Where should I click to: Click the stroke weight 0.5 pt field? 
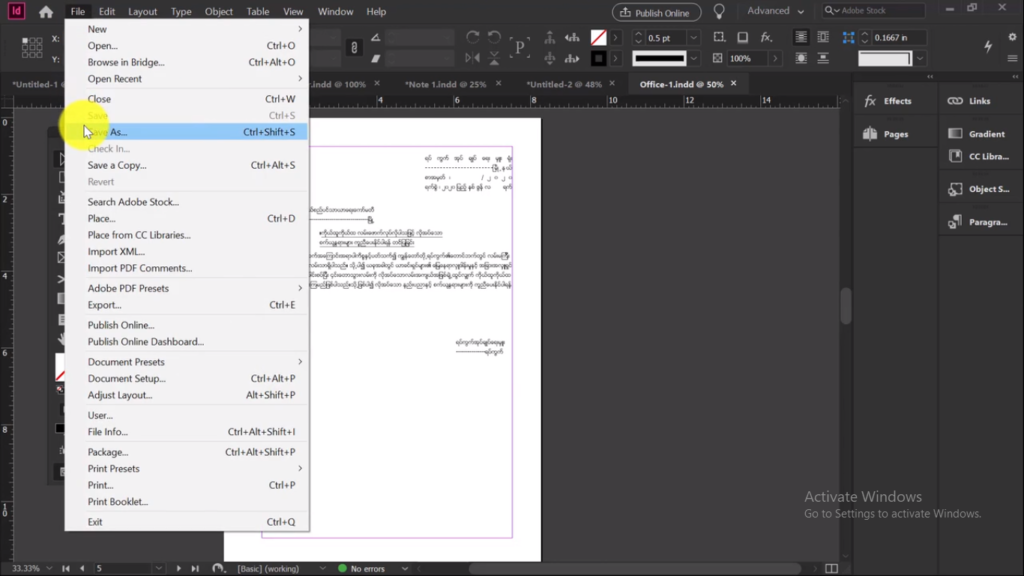tap(665, 38)
